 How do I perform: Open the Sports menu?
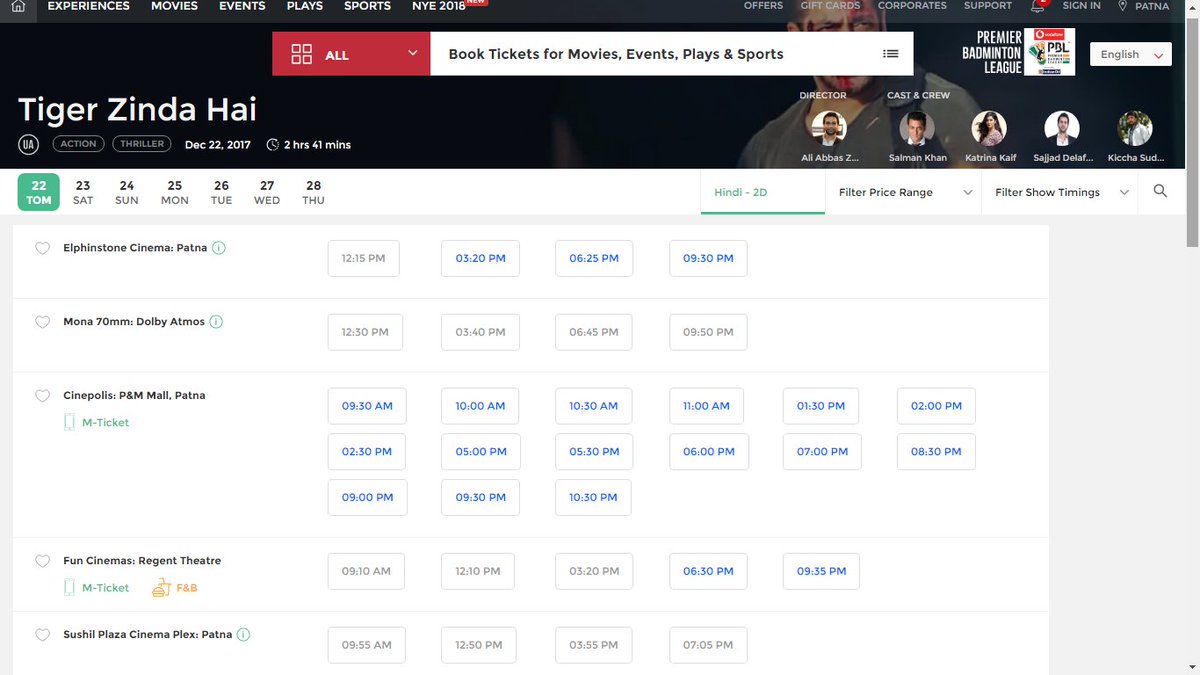click(367, 6)
